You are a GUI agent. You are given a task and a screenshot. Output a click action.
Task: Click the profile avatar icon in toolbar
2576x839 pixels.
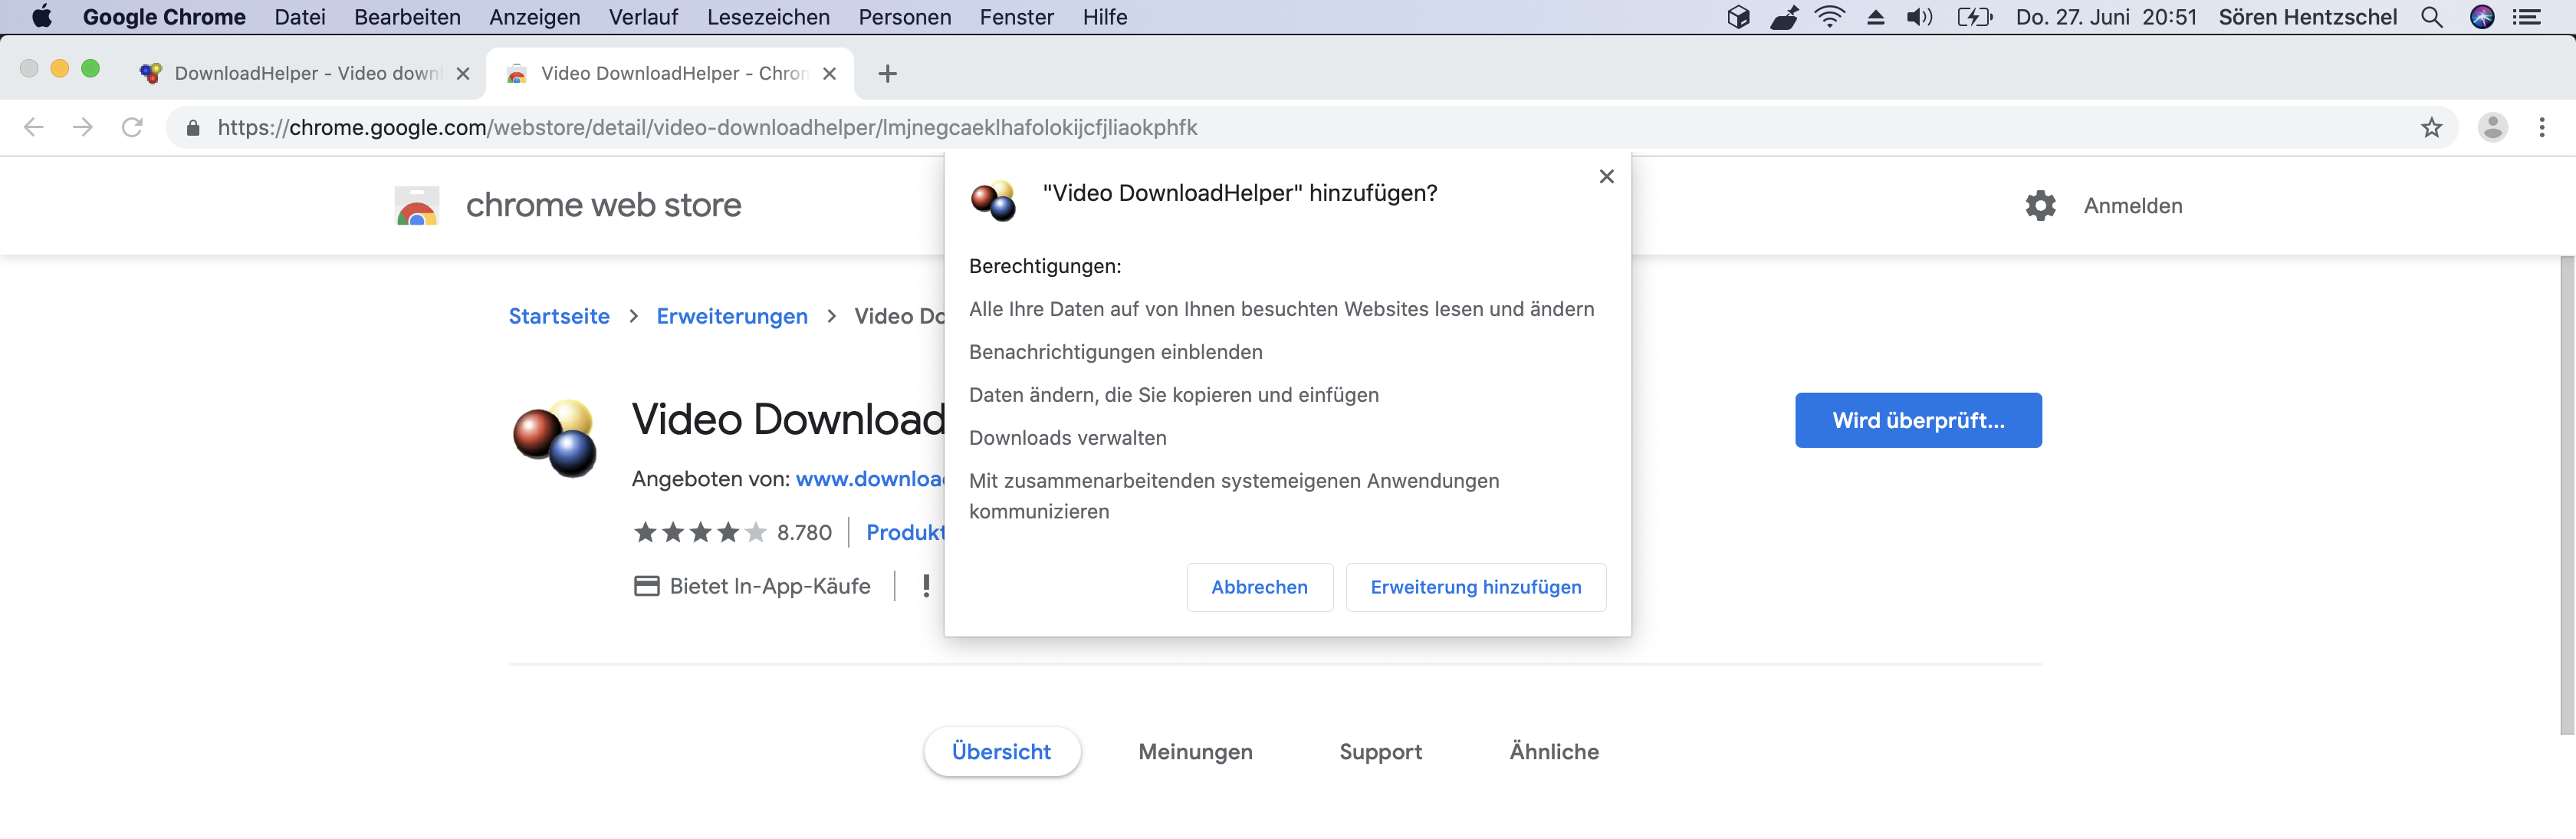(x=2492, y=128)
